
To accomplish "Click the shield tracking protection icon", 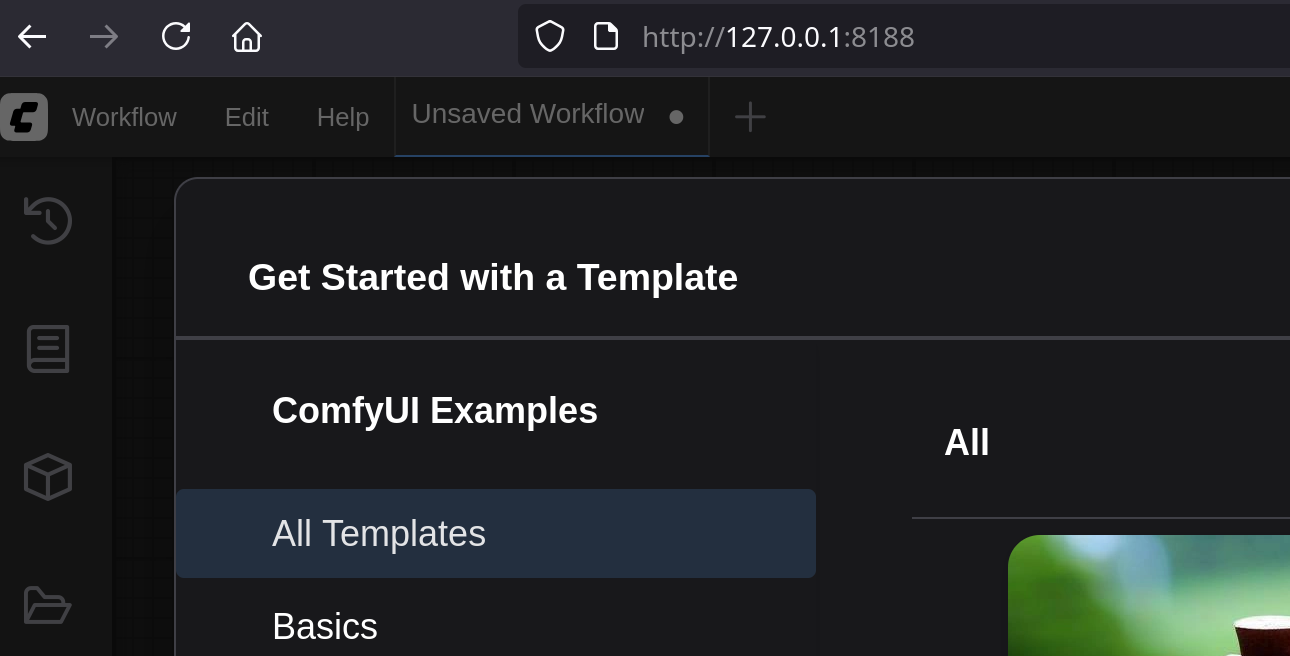I will click(550, 37).
